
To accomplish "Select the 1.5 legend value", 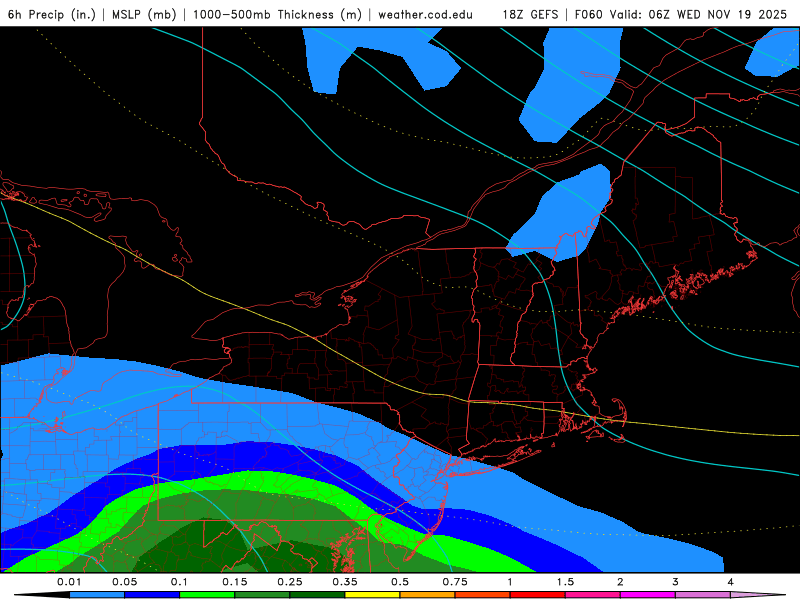I will [x=565, y=582].
